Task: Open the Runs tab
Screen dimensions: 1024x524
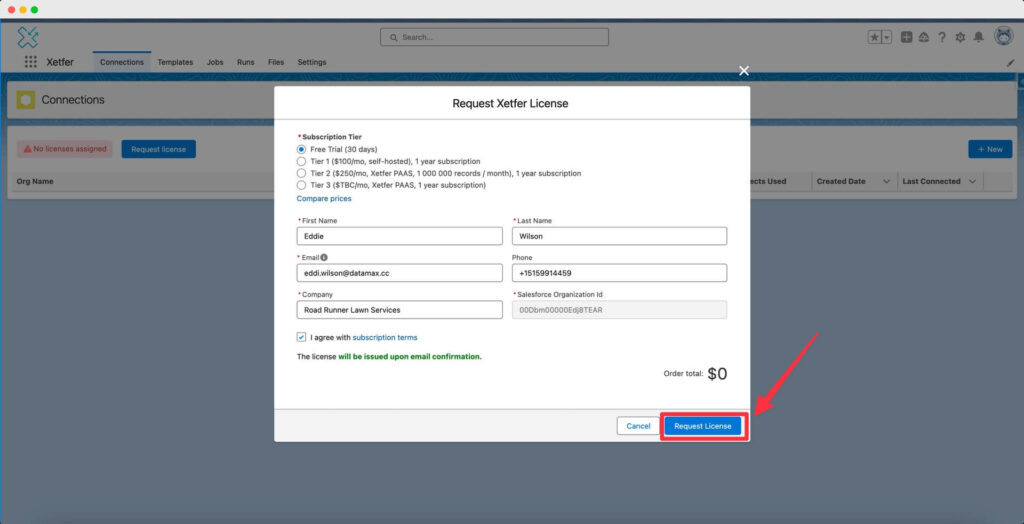Action: click(246, 62)
